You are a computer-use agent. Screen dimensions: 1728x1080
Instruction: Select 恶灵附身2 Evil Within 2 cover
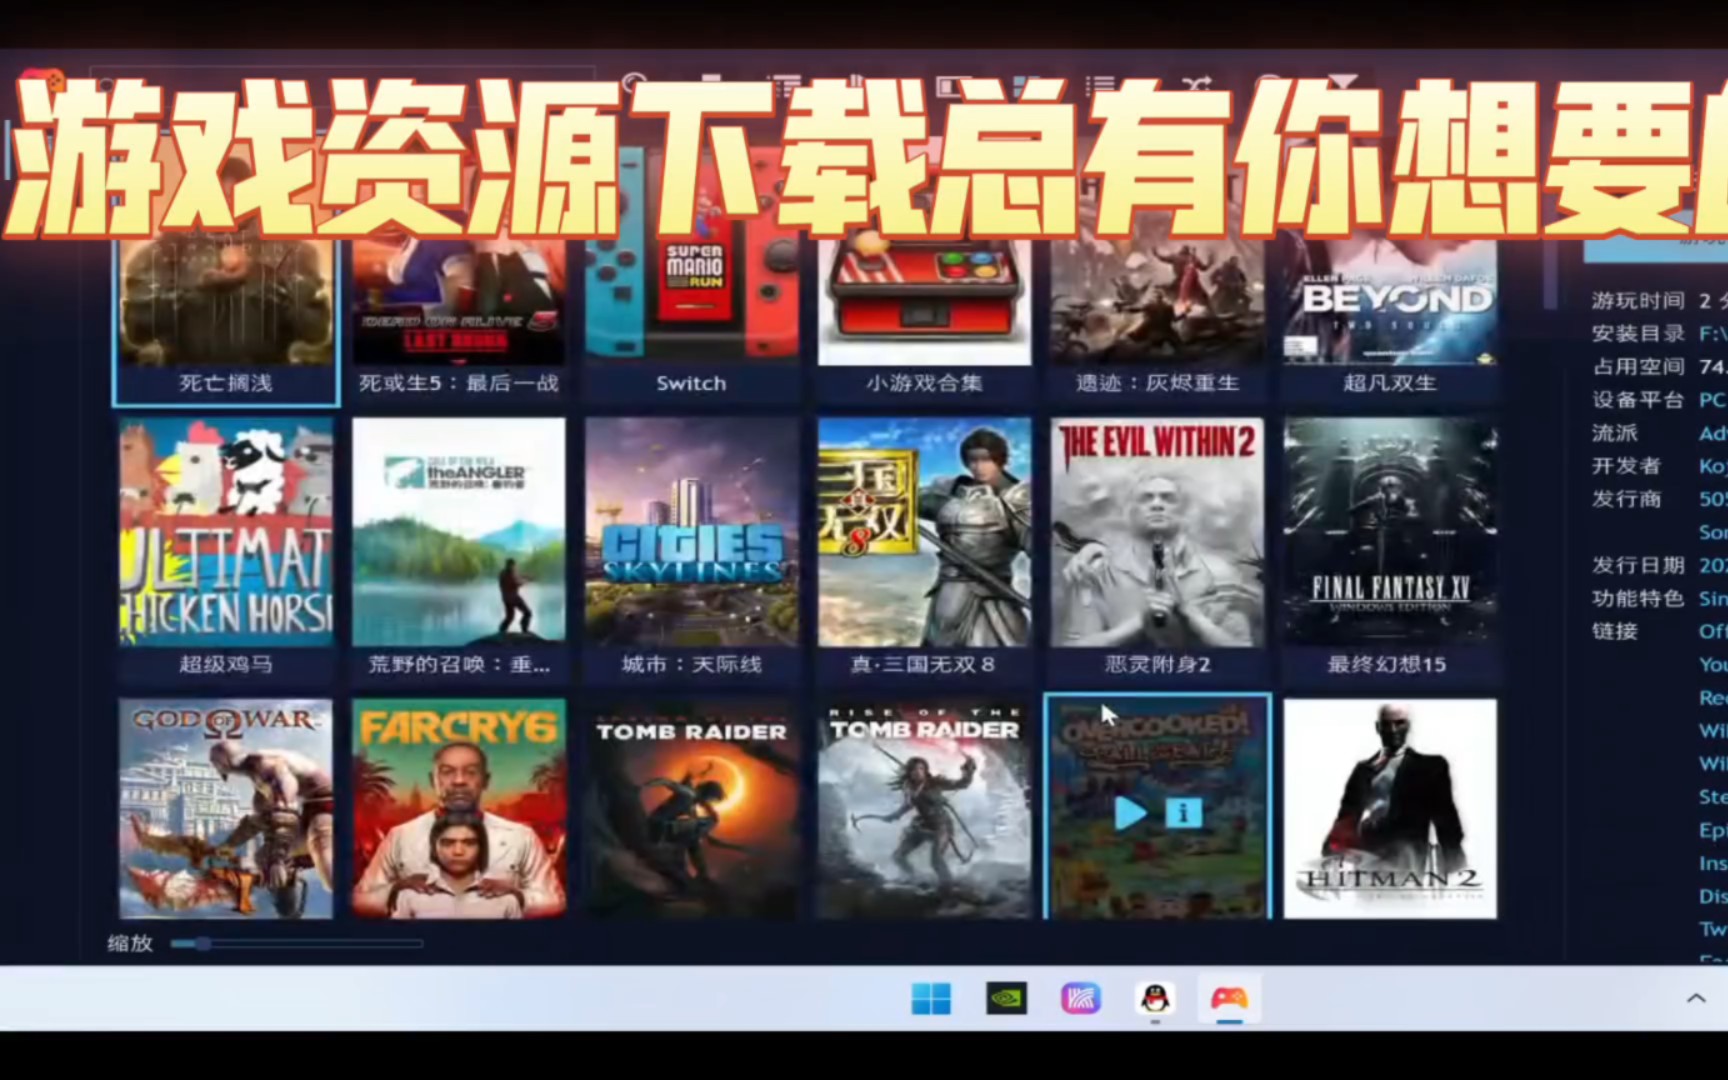point(1158,532)
